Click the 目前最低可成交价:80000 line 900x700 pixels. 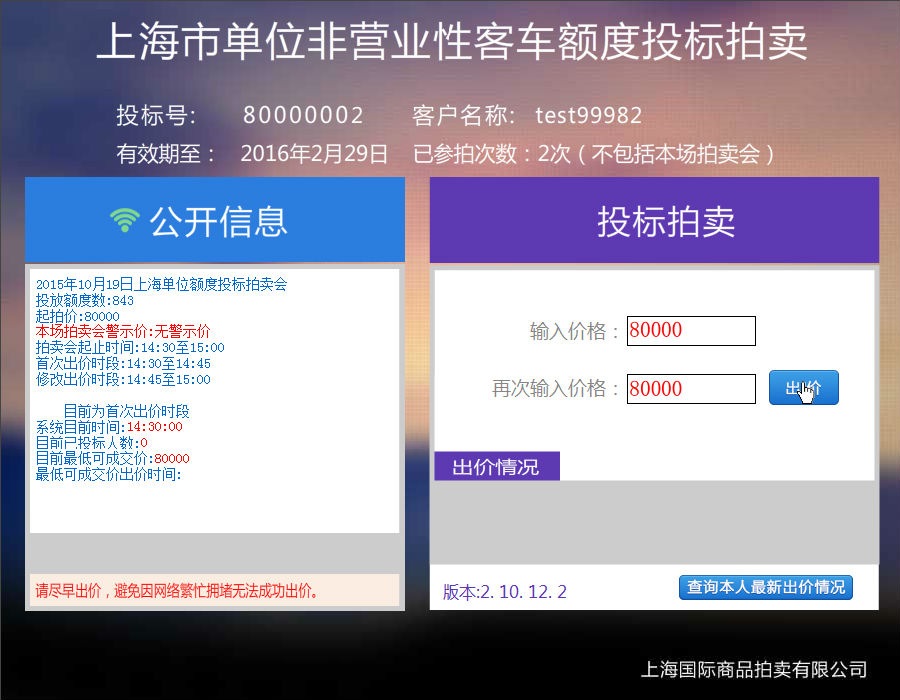tap(112, 458)
